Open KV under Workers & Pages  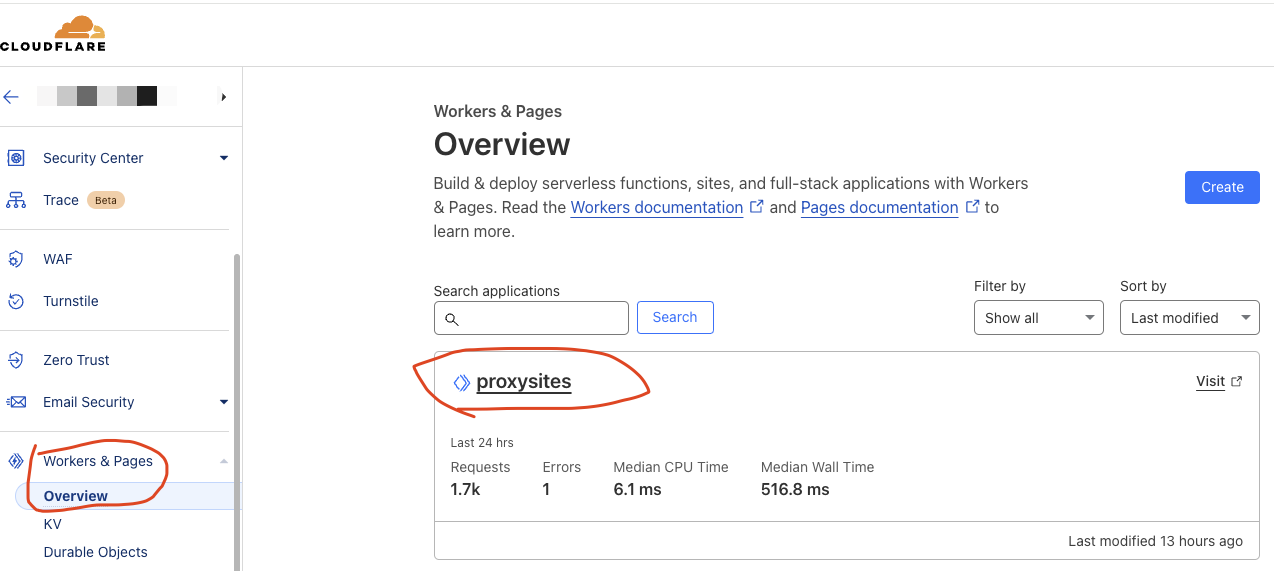[52, 524]
